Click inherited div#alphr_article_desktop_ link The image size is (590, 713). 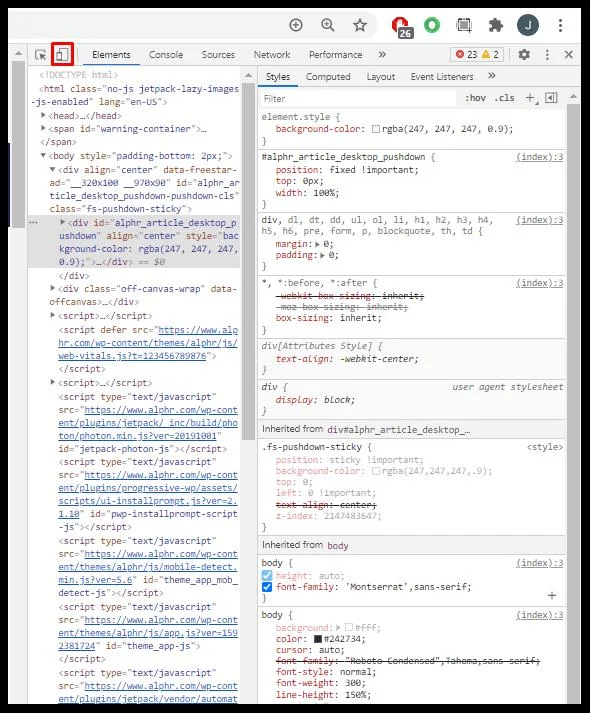click(x=398, y=430)
